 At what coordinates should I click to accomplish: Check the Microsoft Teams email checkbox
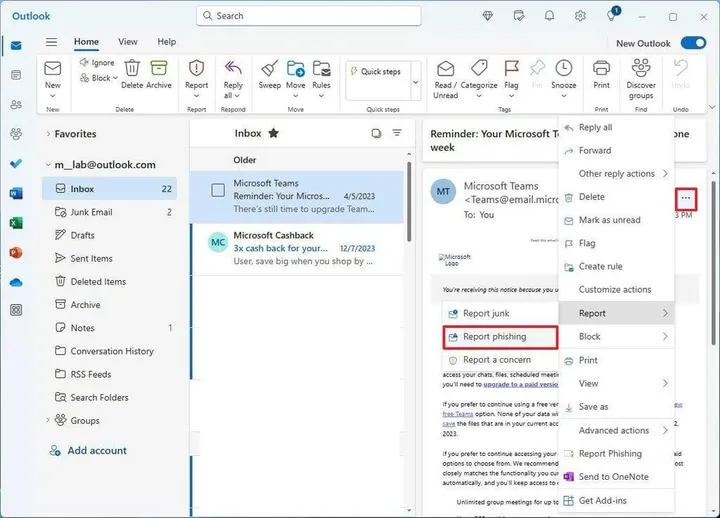click(x=218, y=190)
